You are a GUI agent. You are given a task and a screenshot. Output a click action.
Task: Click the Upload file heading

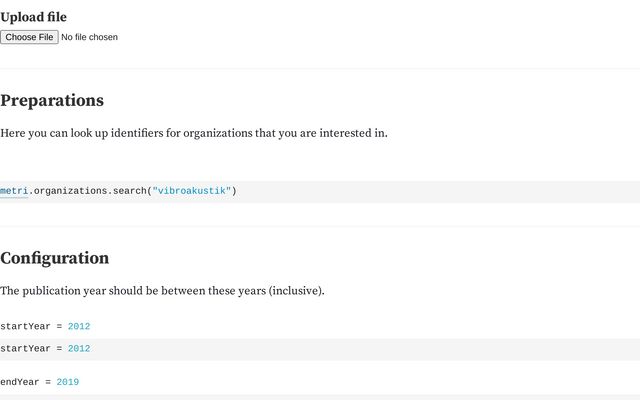pos(33,17)
